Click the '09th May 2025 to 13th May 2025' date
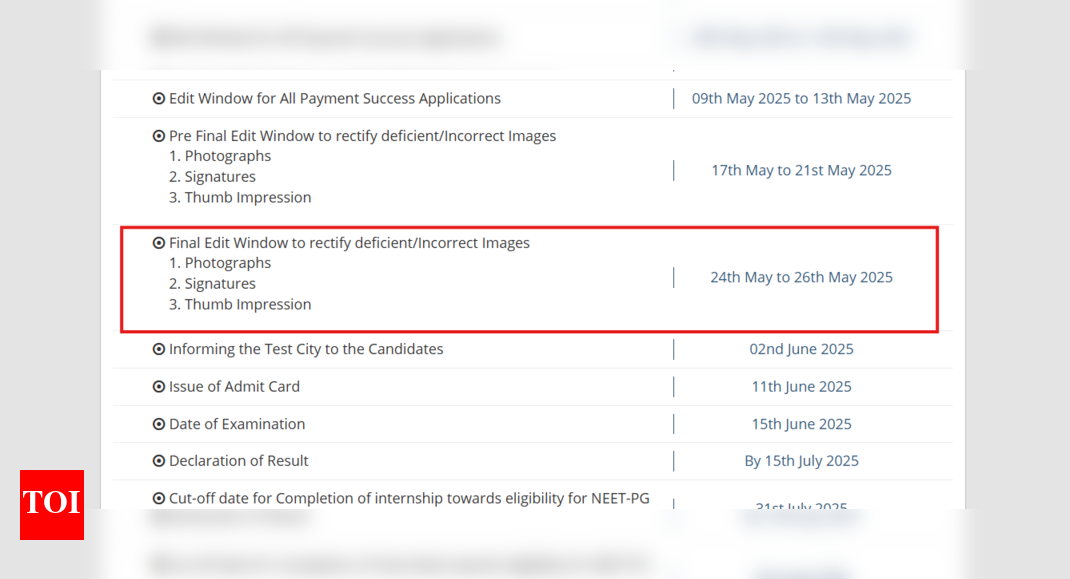This screenshot has height=579, width=1070. point(801,99)
